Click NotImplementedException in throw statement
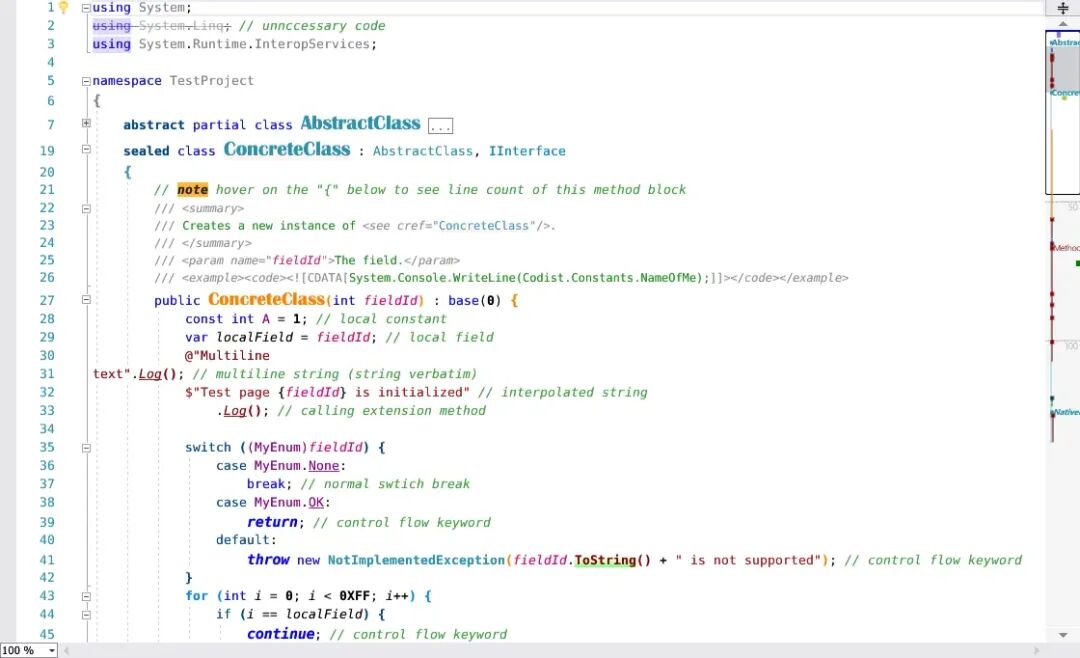This screenshot has width=1080, height=658. 416,560
